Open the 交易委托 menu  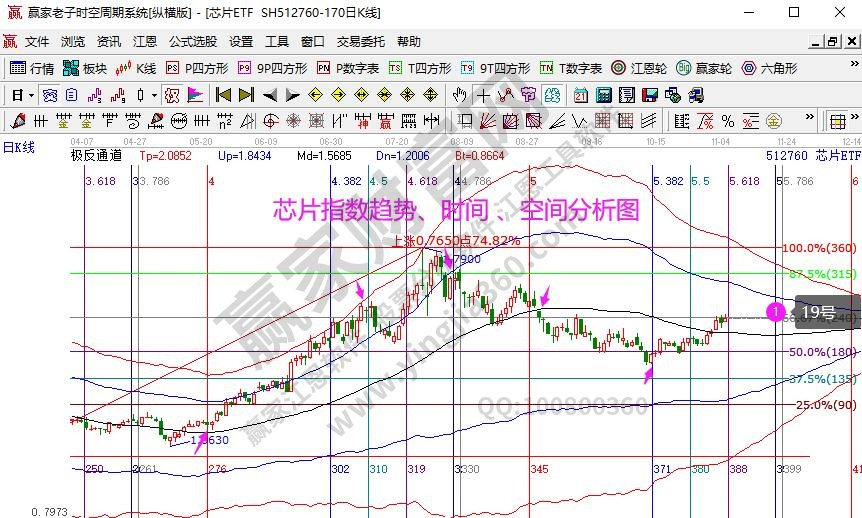point(360,42)
